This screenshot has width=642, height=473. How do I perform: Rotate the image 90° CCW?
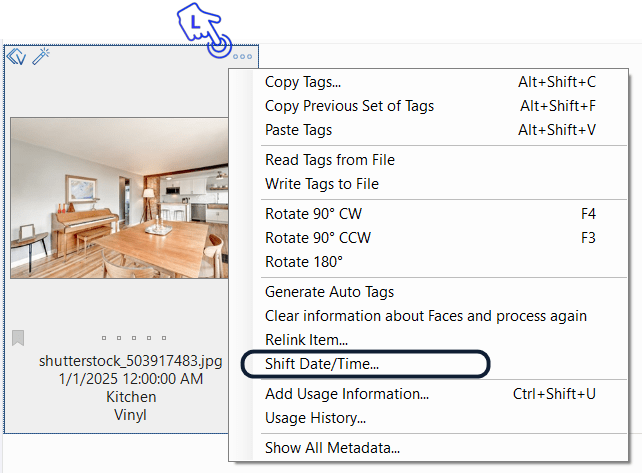coord(316,238)
